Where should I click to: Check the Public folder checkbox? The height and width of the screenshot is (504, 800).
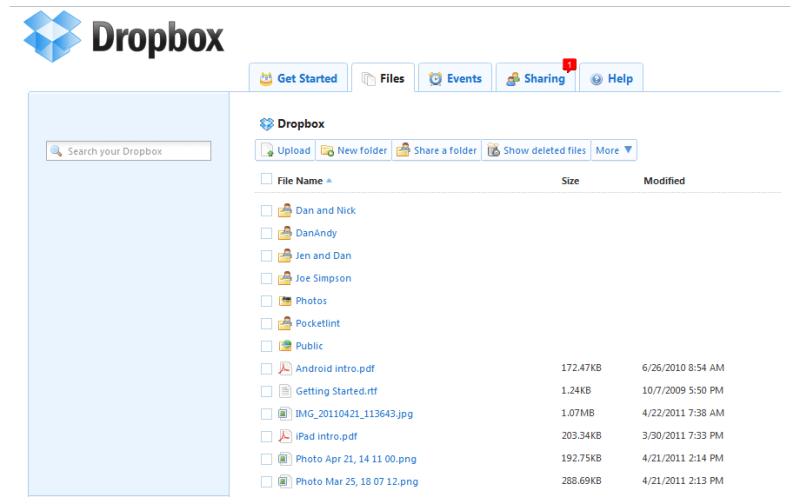click(266, 346)
